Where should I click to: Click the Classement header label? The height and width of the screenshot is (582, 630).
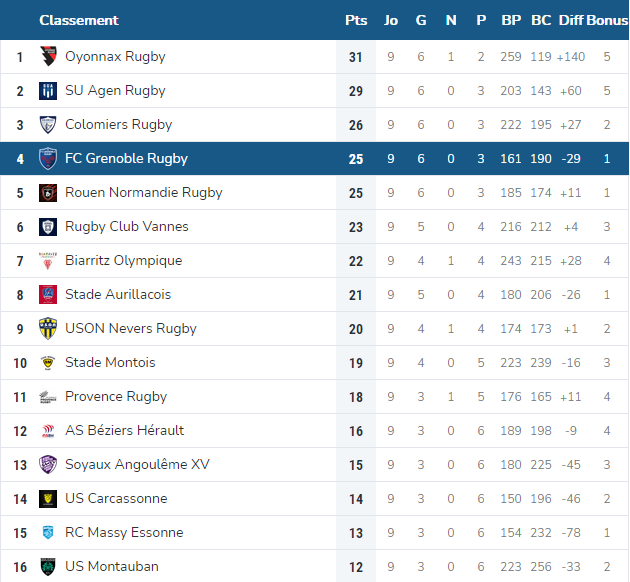coord(79,20)
